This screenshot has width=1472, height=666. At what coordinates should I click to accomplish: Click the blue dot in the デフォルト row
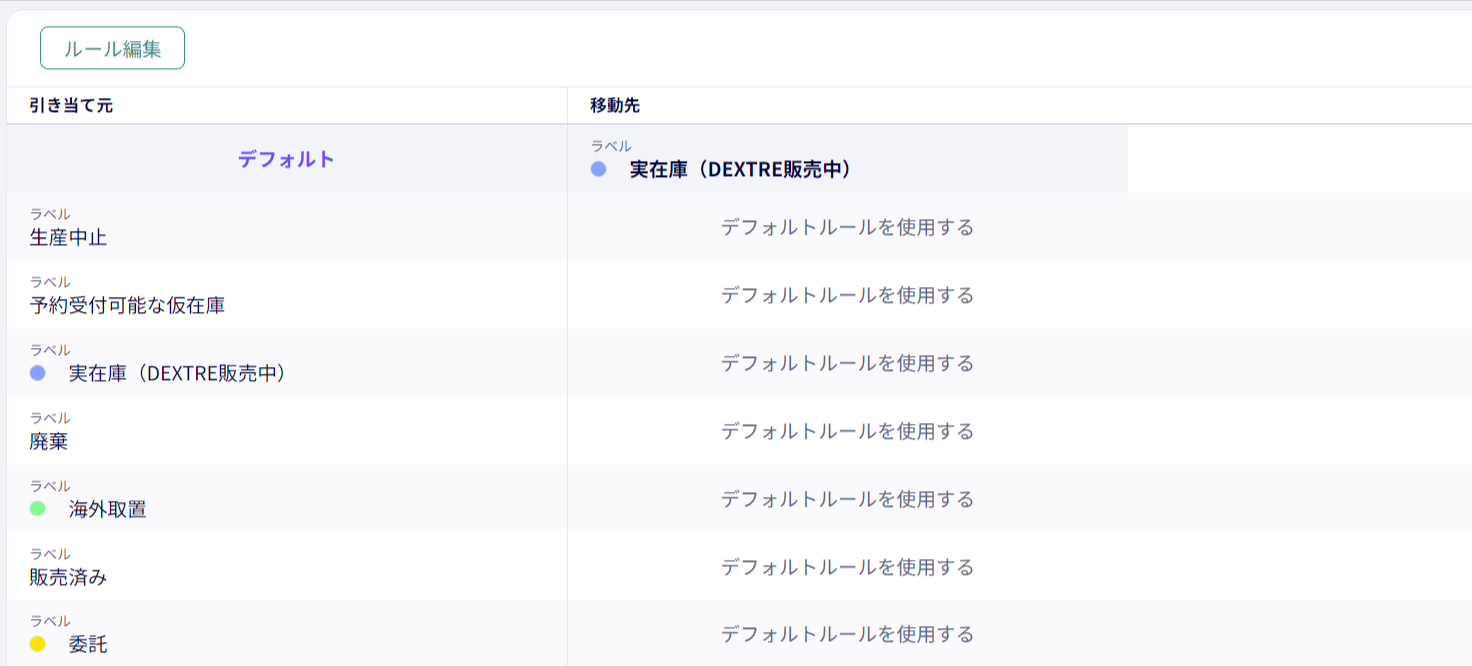pos(598,169)
